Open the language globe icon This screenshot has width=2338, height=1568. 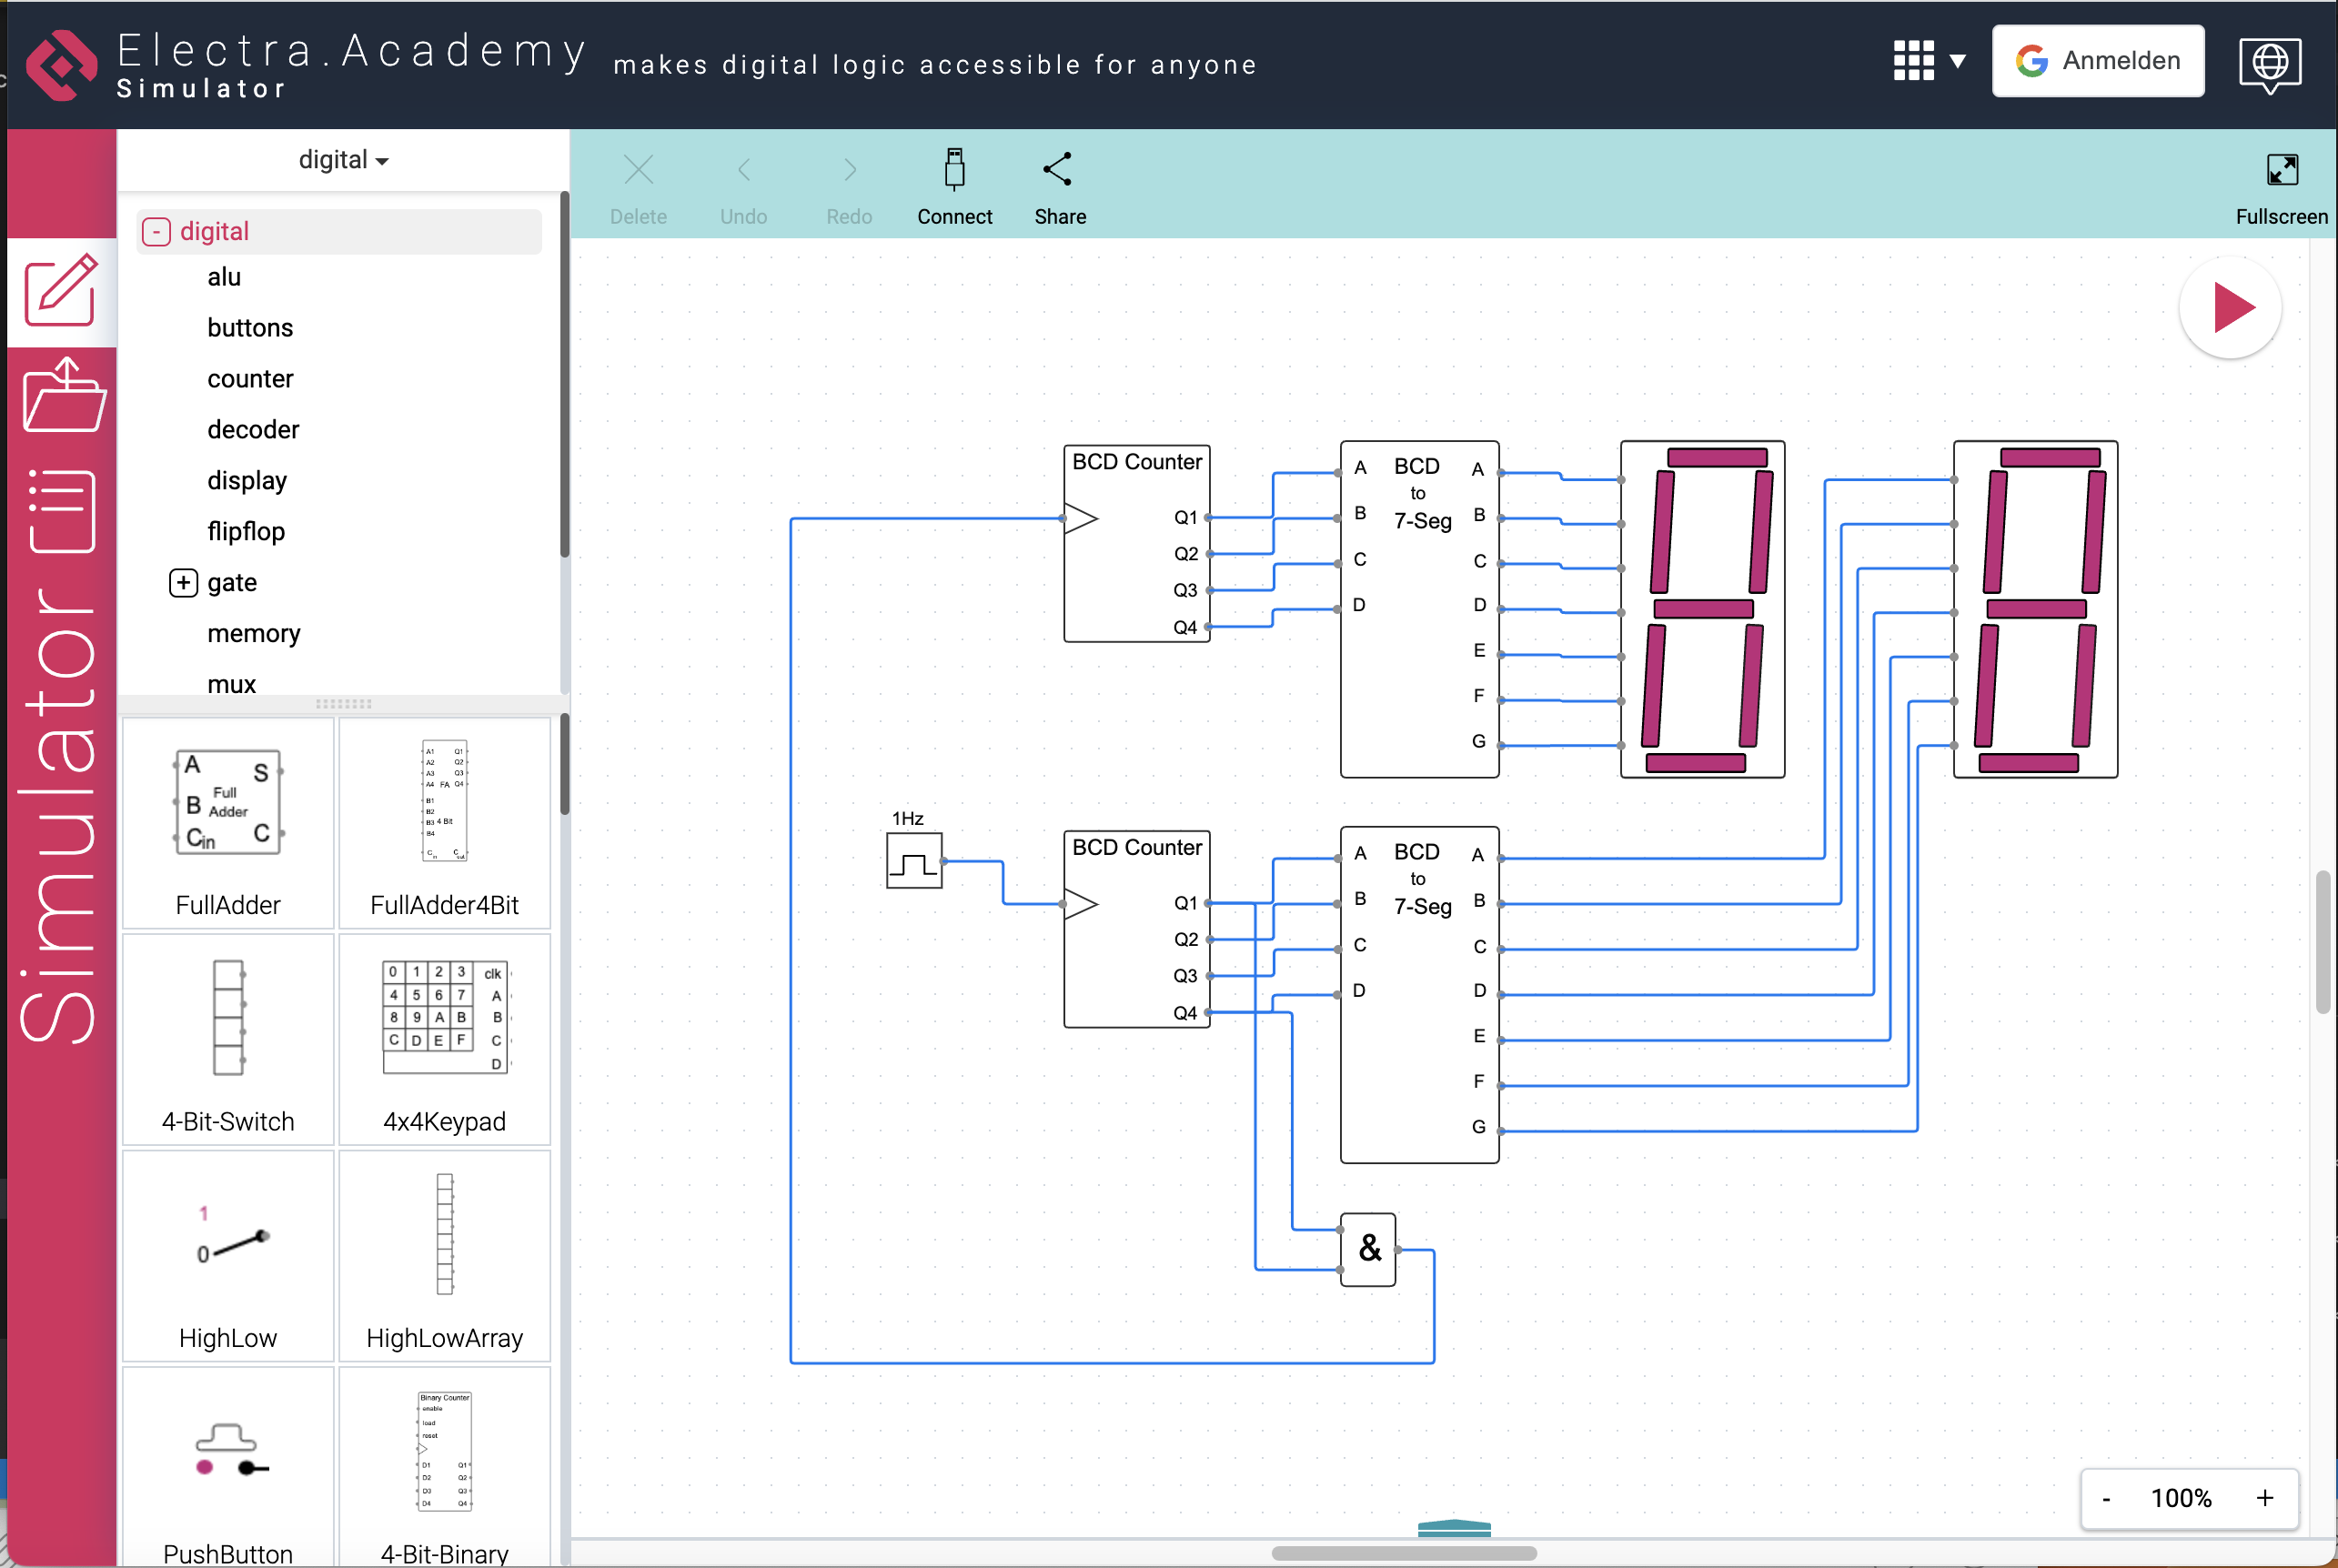[x=2269, y=64]
